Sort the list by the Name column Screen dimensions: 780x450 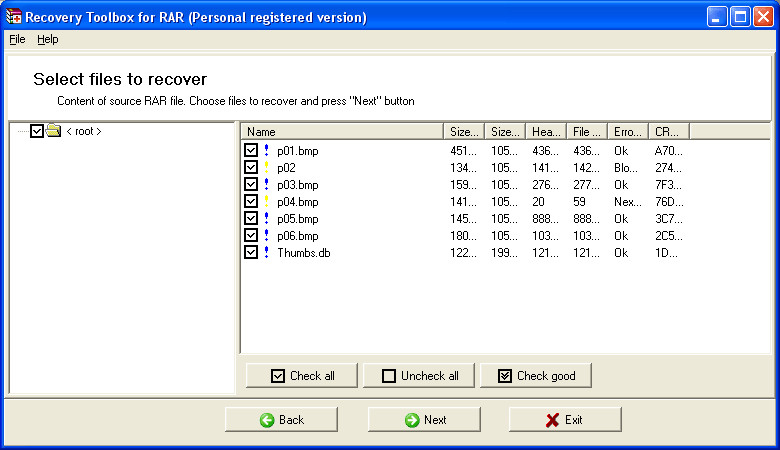point(342,132)
